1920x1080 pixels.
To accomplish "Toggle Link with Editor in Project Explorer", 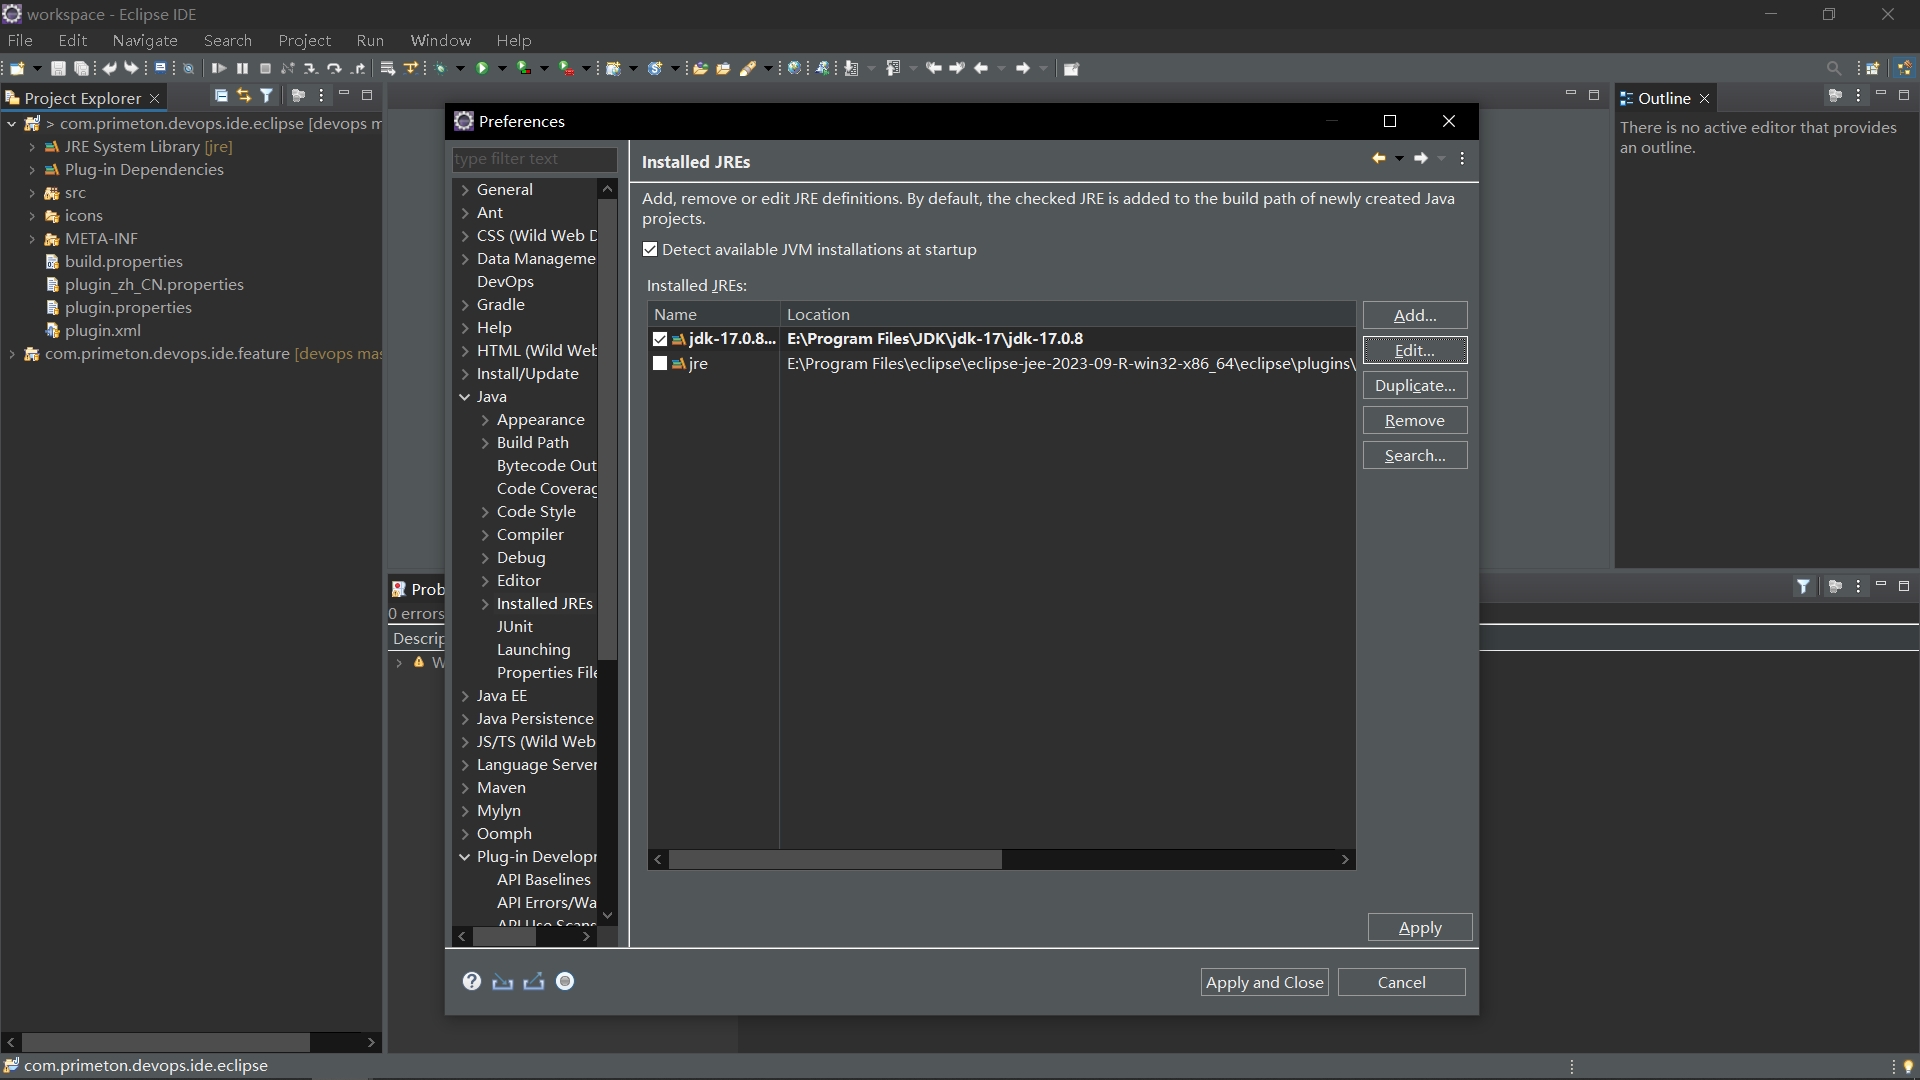I will (x=243, y=96).
